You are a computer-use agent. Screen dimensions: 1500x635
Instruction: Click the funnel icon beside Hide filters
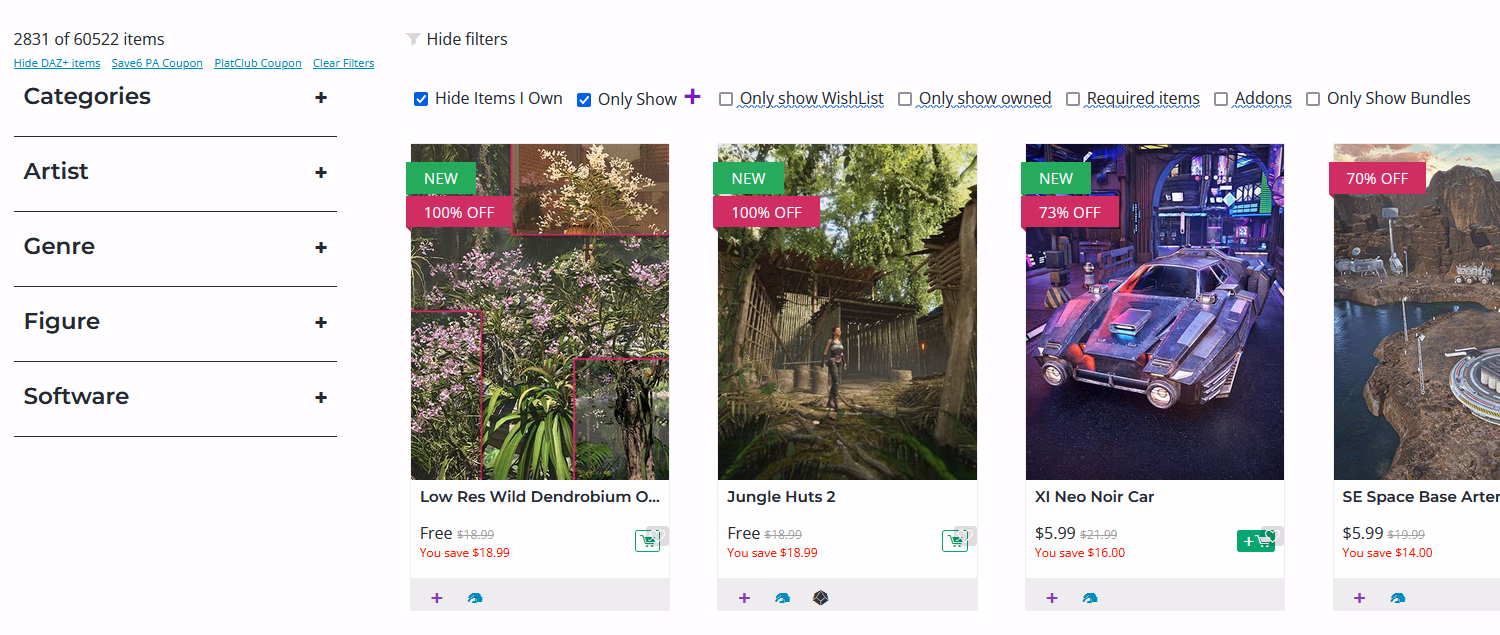pyautogui.click(x=413, y=39)
